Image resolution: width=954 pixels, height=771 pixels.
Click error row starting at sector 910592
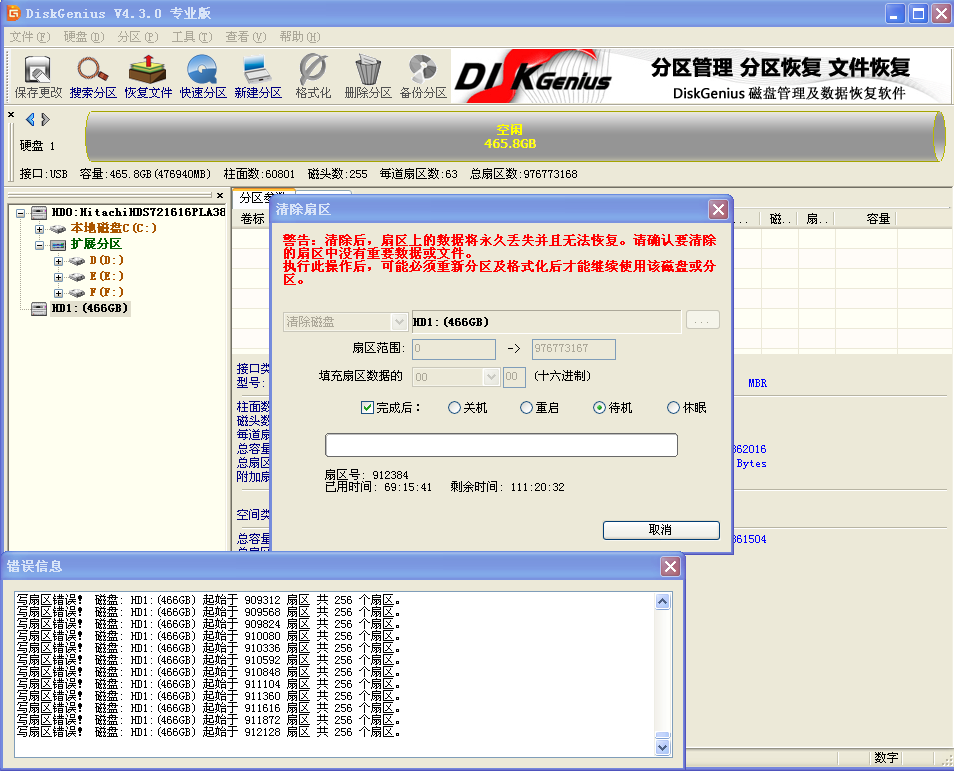[209, 660]
